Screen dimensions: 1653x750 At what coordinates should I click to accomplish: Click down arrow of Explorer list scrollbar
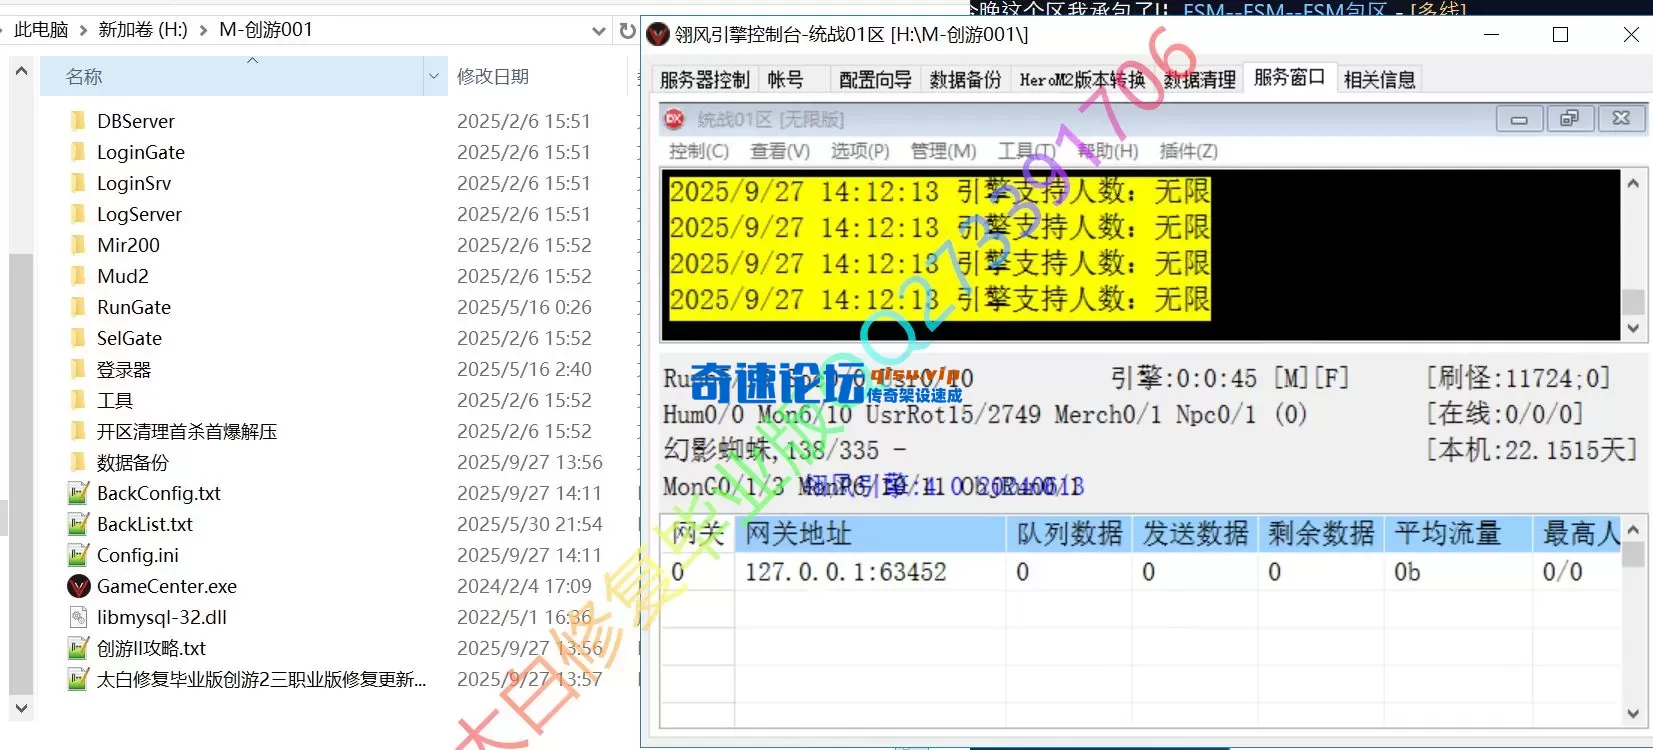[21, 708]
